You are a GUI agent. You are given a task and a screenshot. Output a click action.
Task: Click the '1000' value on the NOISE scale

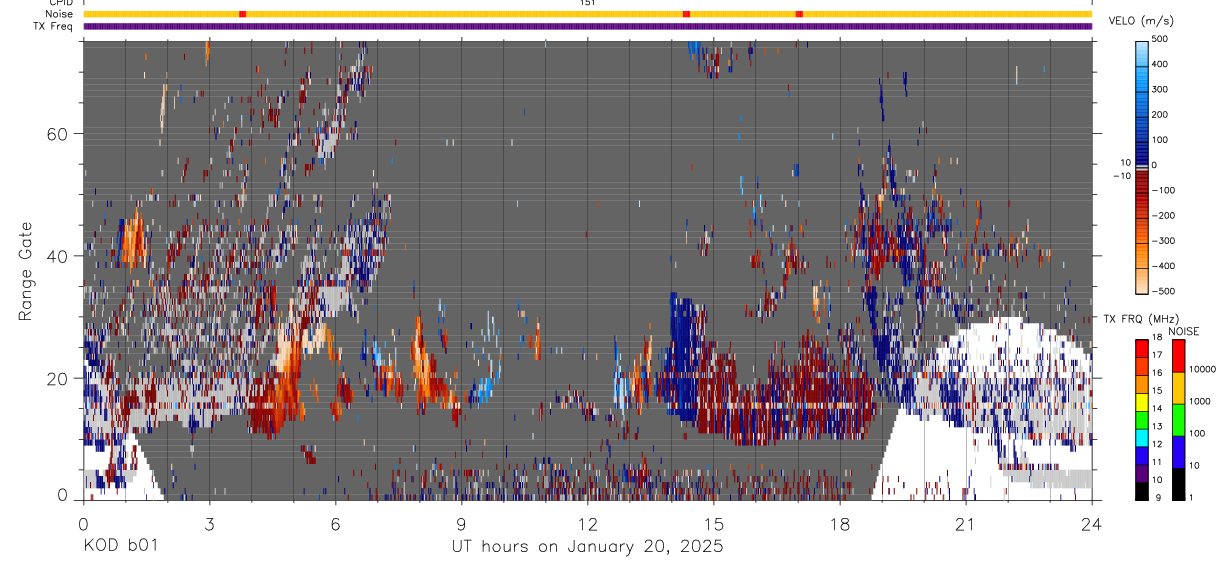click(1200, 401)
